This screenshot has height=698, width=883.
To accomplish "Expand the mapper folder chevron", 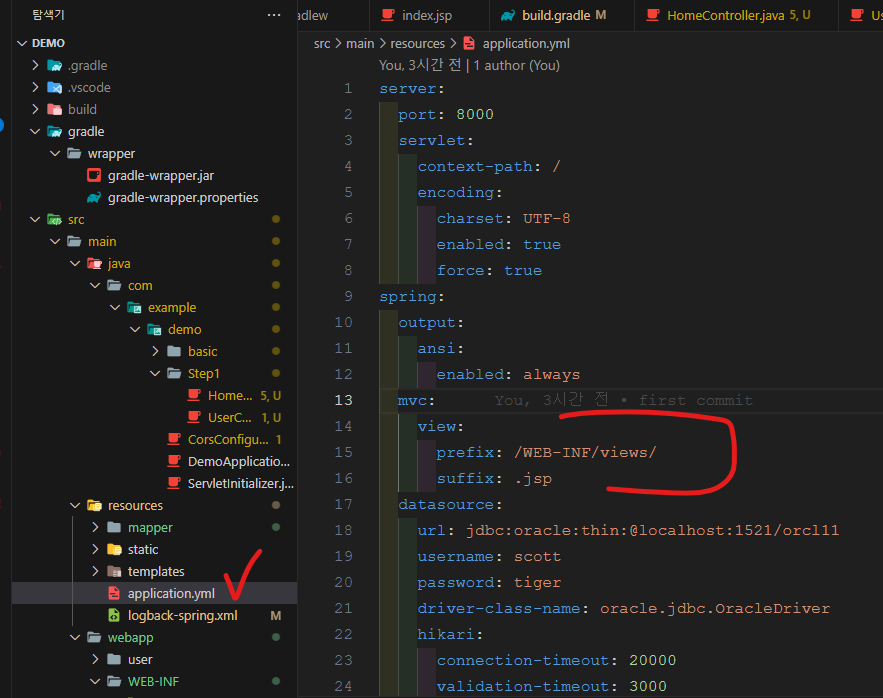I will (95, 527).
